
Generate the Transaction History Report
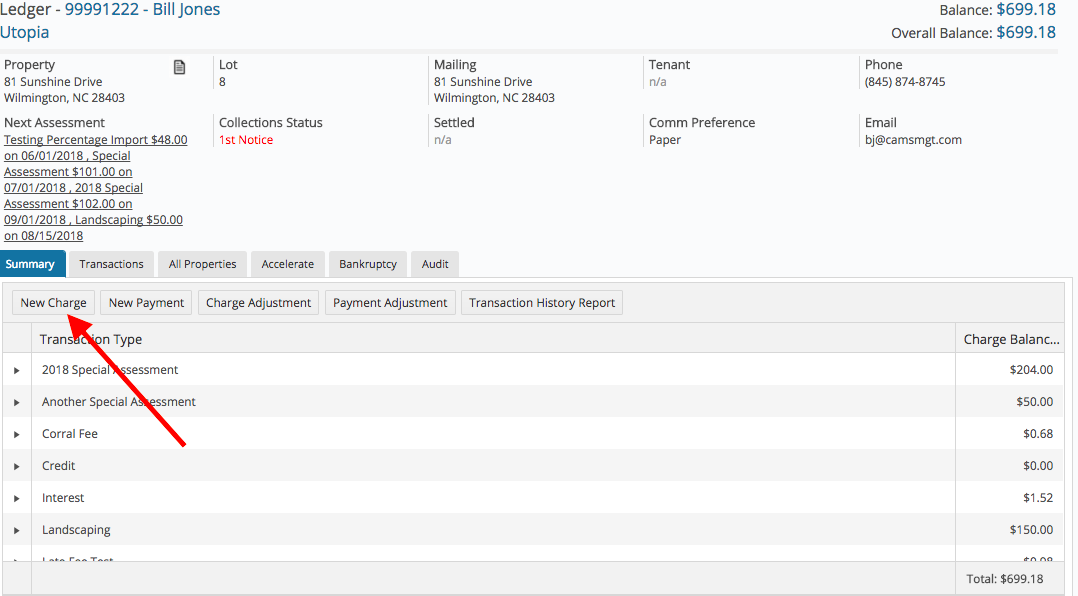pos(542,302)
